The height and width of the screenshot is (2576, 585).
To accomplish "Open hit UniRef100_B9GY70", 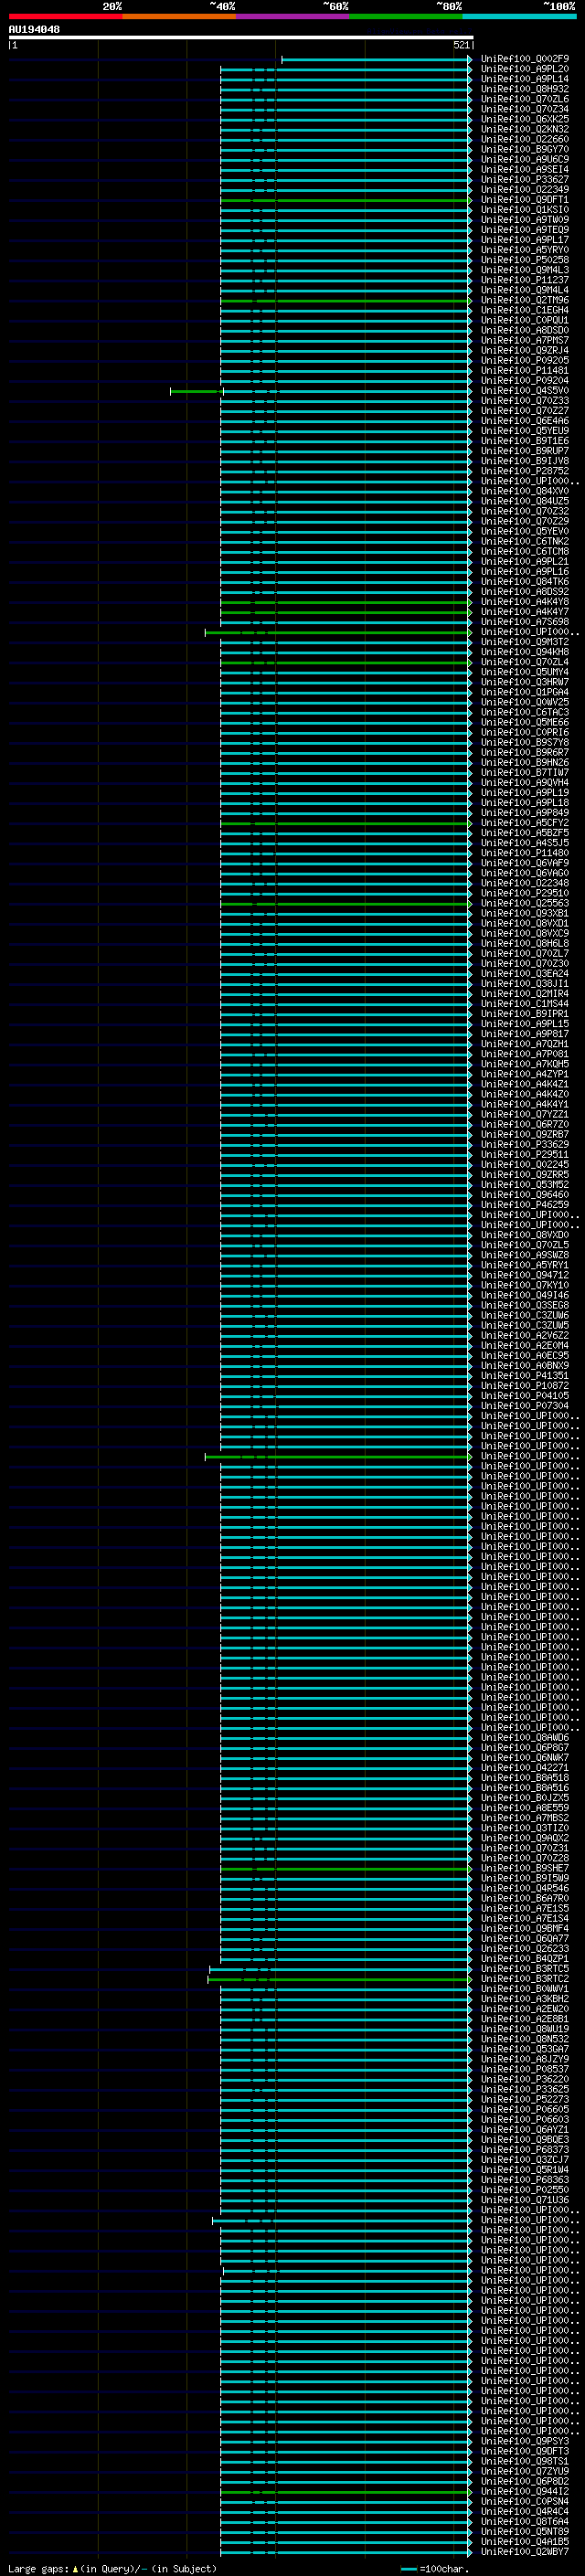I will tap(525, 149).
